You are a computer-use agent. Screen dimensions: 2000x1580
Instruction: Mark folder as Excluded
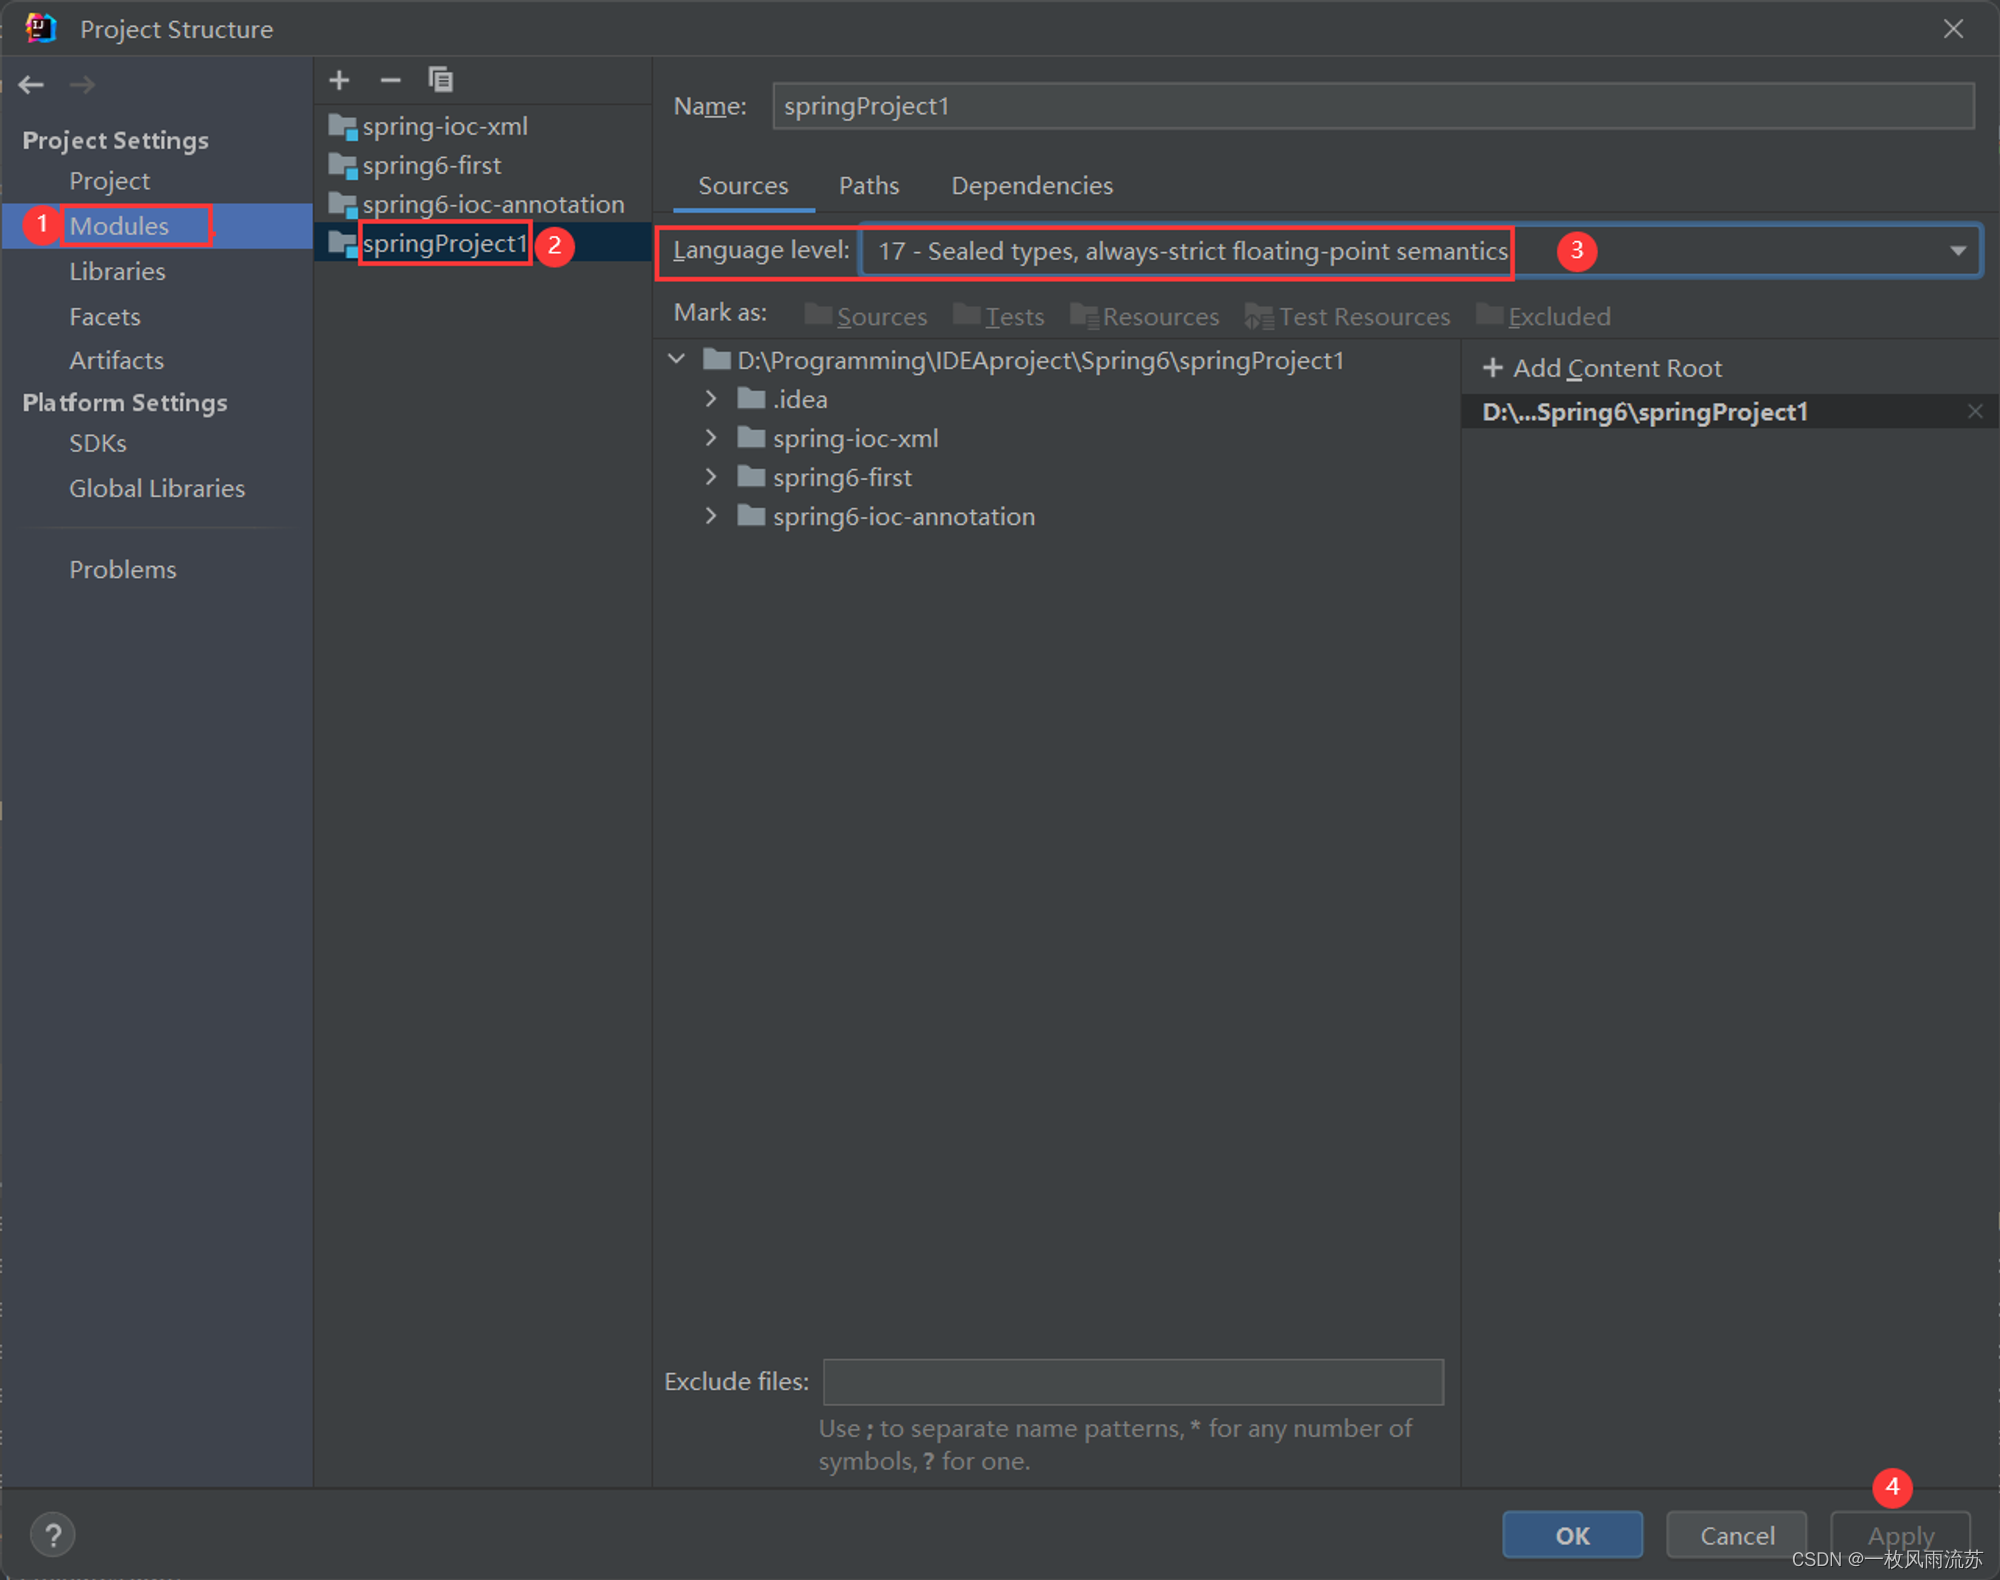pyautogui.click(x=1544, y=317)
